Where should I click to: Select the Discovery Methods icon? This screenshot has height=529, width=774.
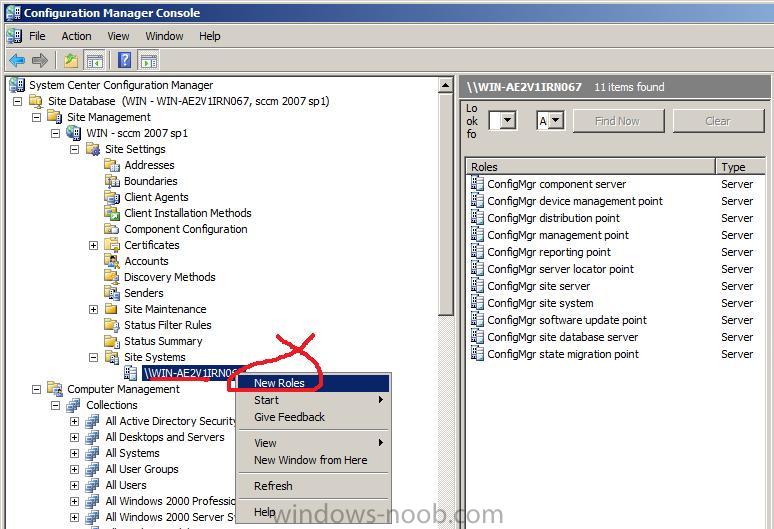click(112, 277)
